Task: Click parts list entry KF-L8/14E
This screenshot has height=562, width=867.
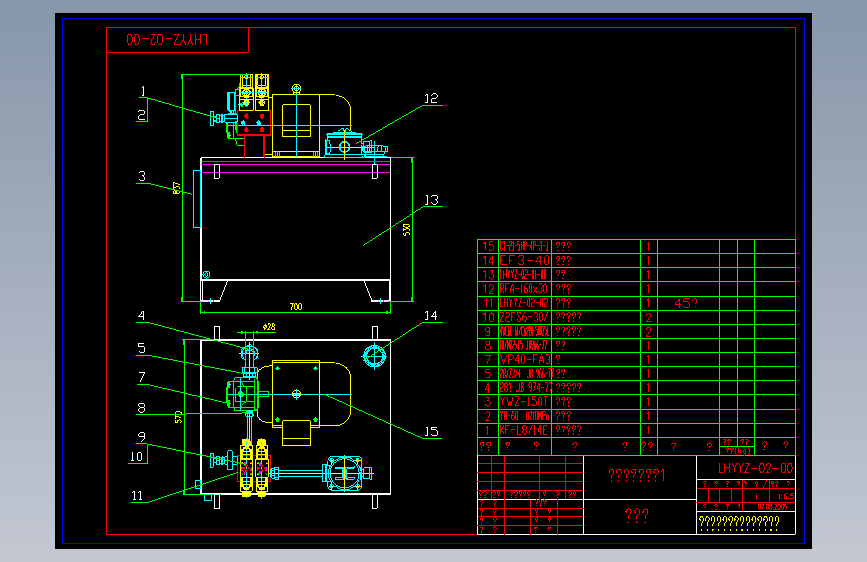Action: [x=524, y=430]
